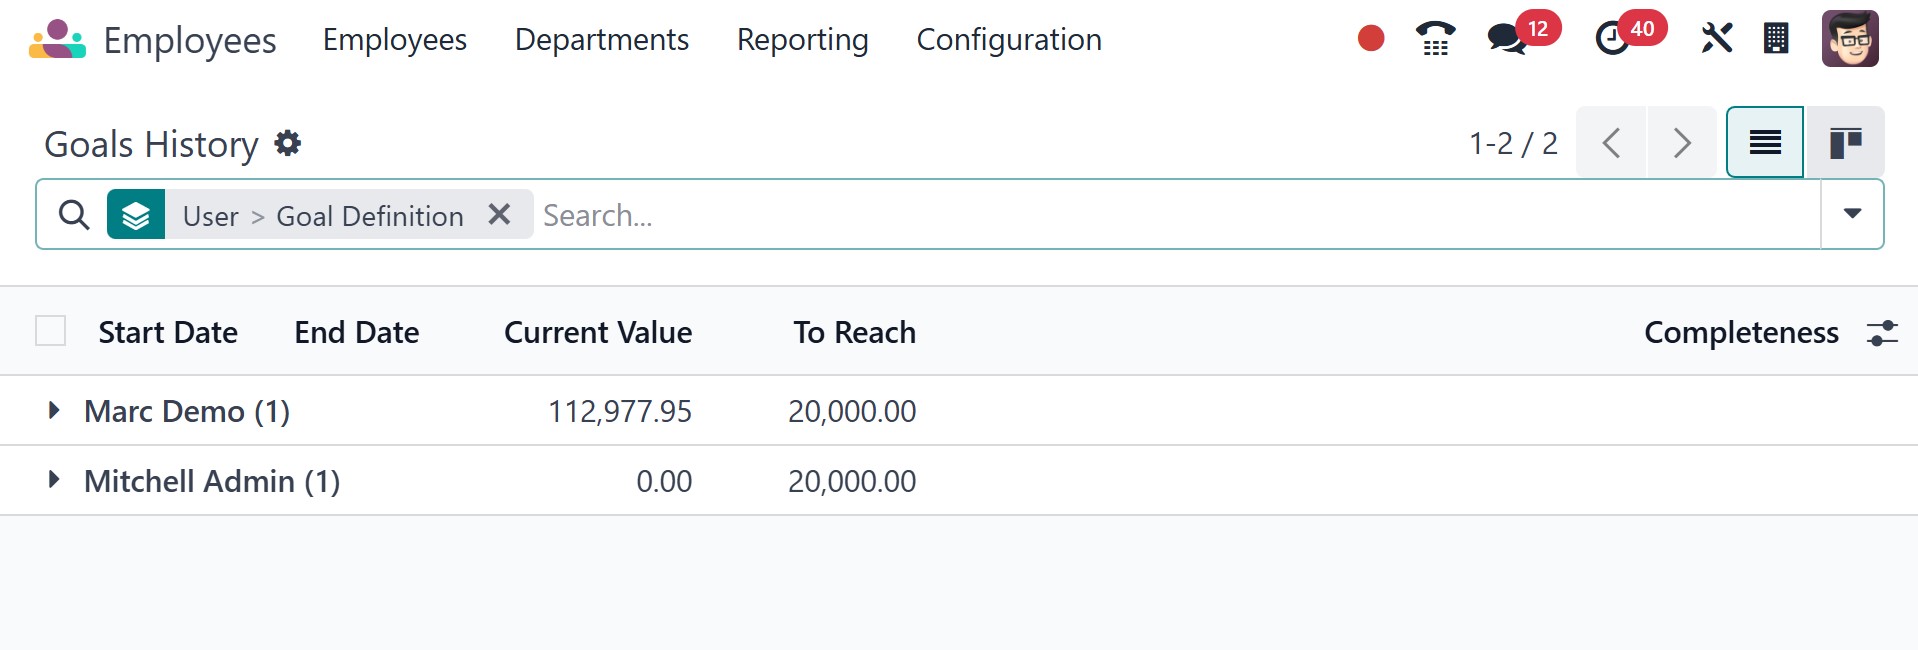Screen dimensions: 1918x650
Task: Open the VoIP phone dialer icon
Action: tap(1435, 39)
